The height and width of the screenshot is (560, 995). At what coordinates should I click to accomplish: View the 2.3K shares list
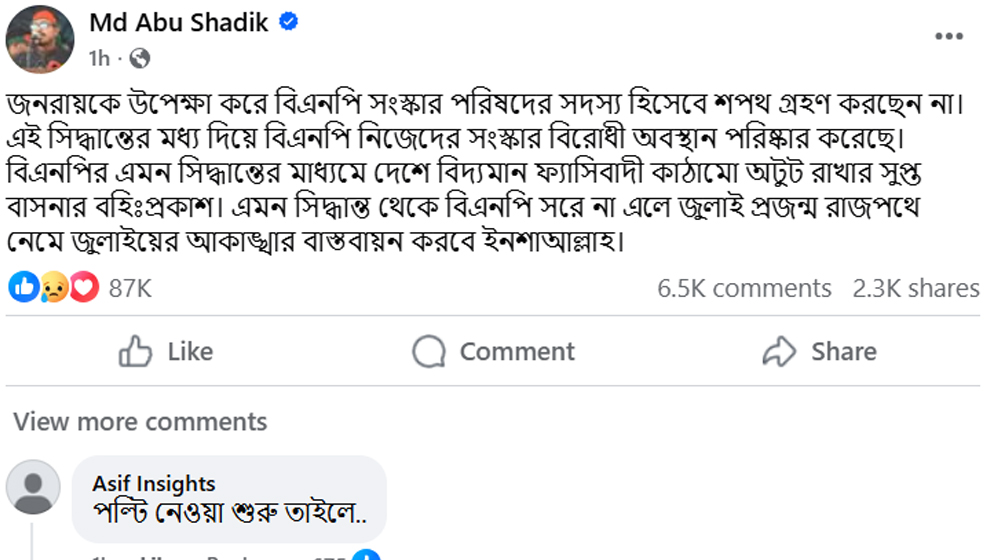click(x=915, y=288)
